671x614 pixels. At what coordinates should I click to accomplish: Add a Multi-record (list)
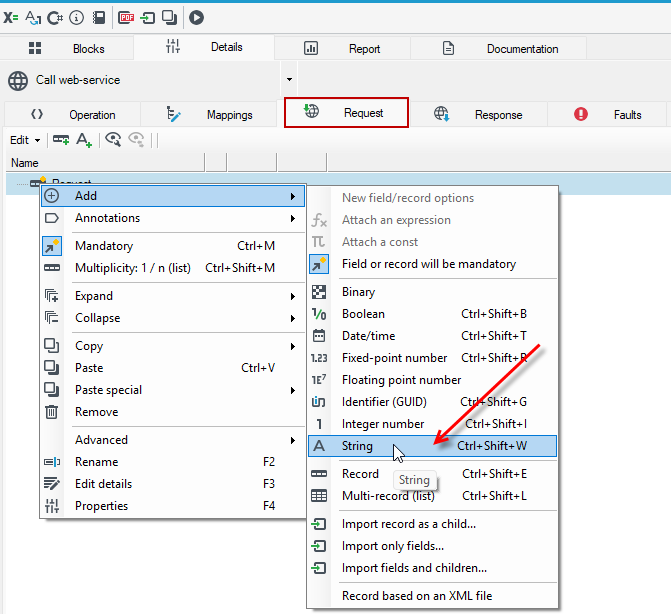coord(432,496)
